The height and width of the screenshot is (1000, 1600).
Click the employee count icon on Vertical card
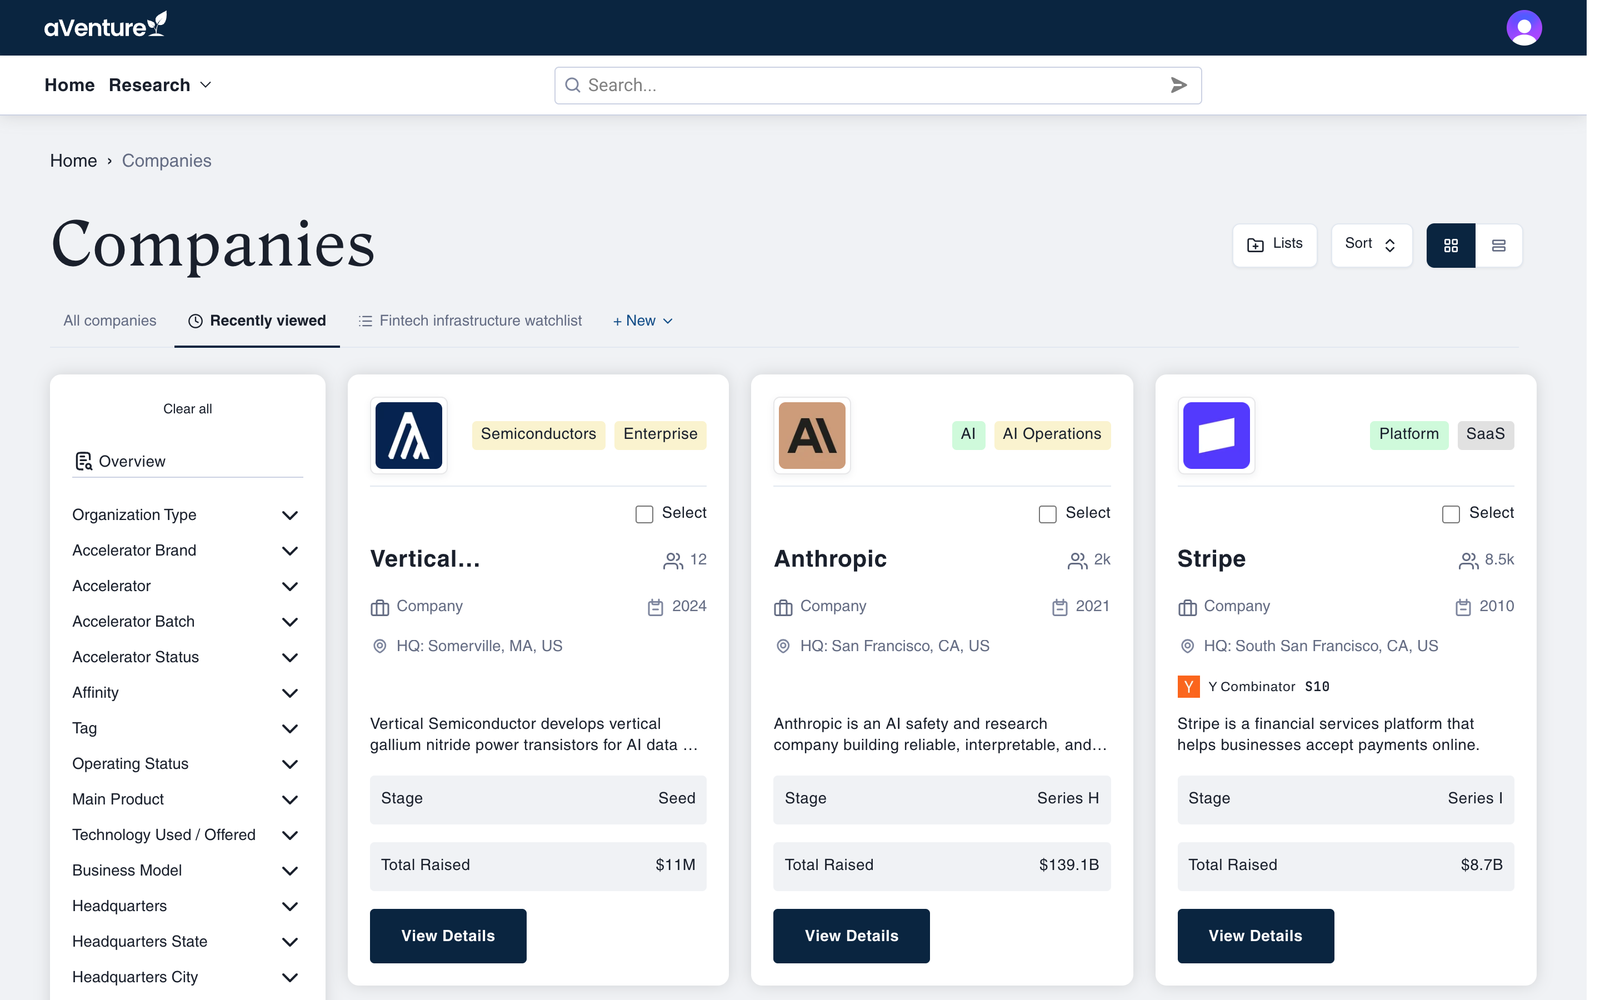point(673,560)
